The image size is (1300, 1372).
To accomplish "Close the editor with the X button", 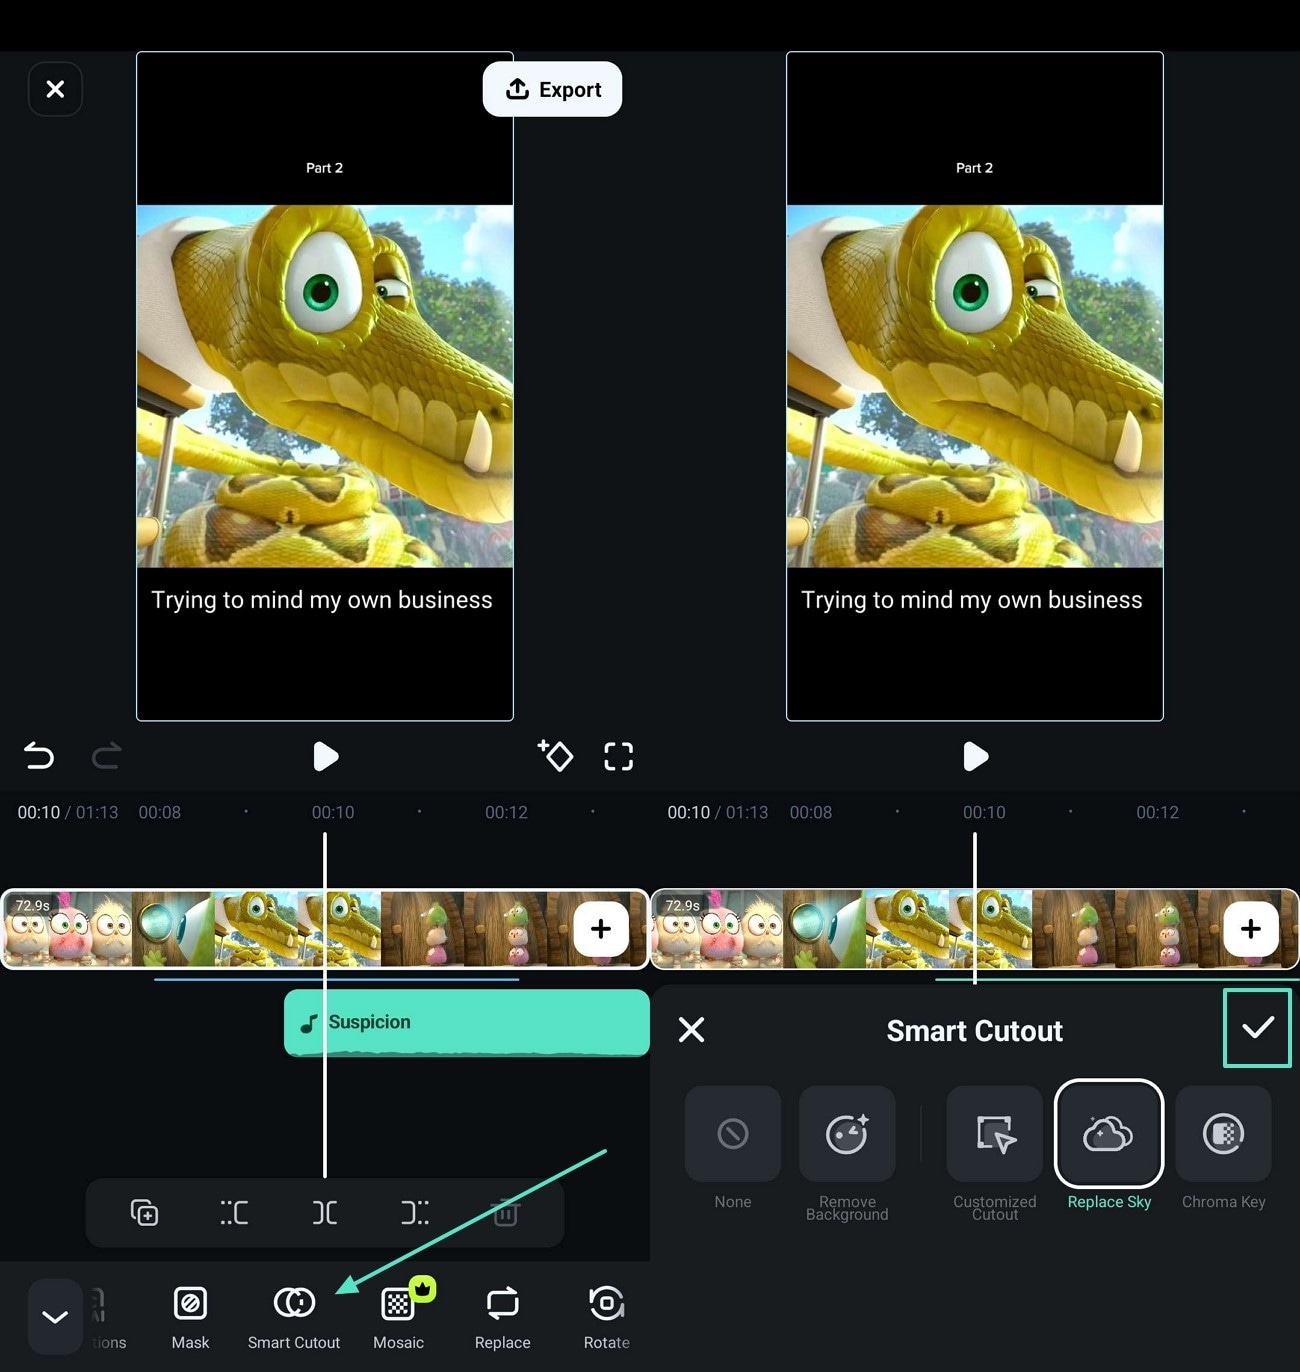I will tap(55, 89).
